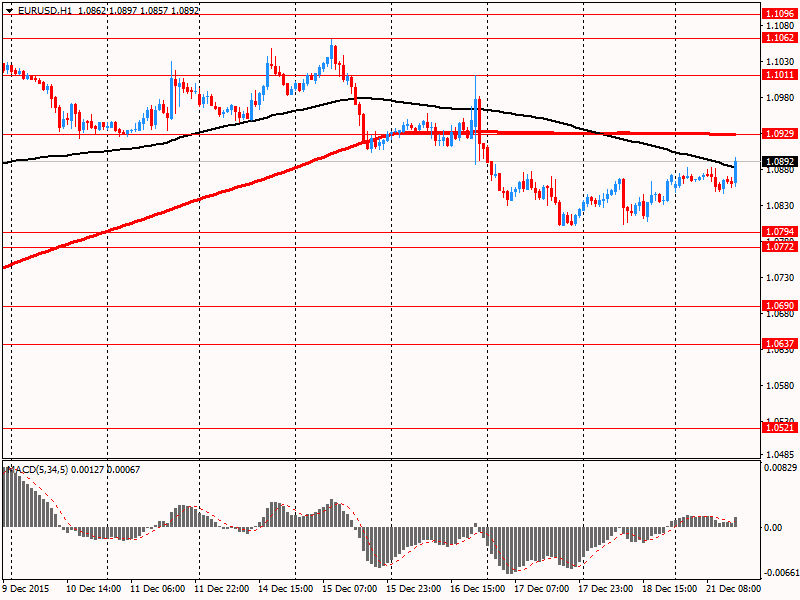This screenshot has width=800, height=600.
Task: Select the MACD scale value -0.00661
Action: 780,572
